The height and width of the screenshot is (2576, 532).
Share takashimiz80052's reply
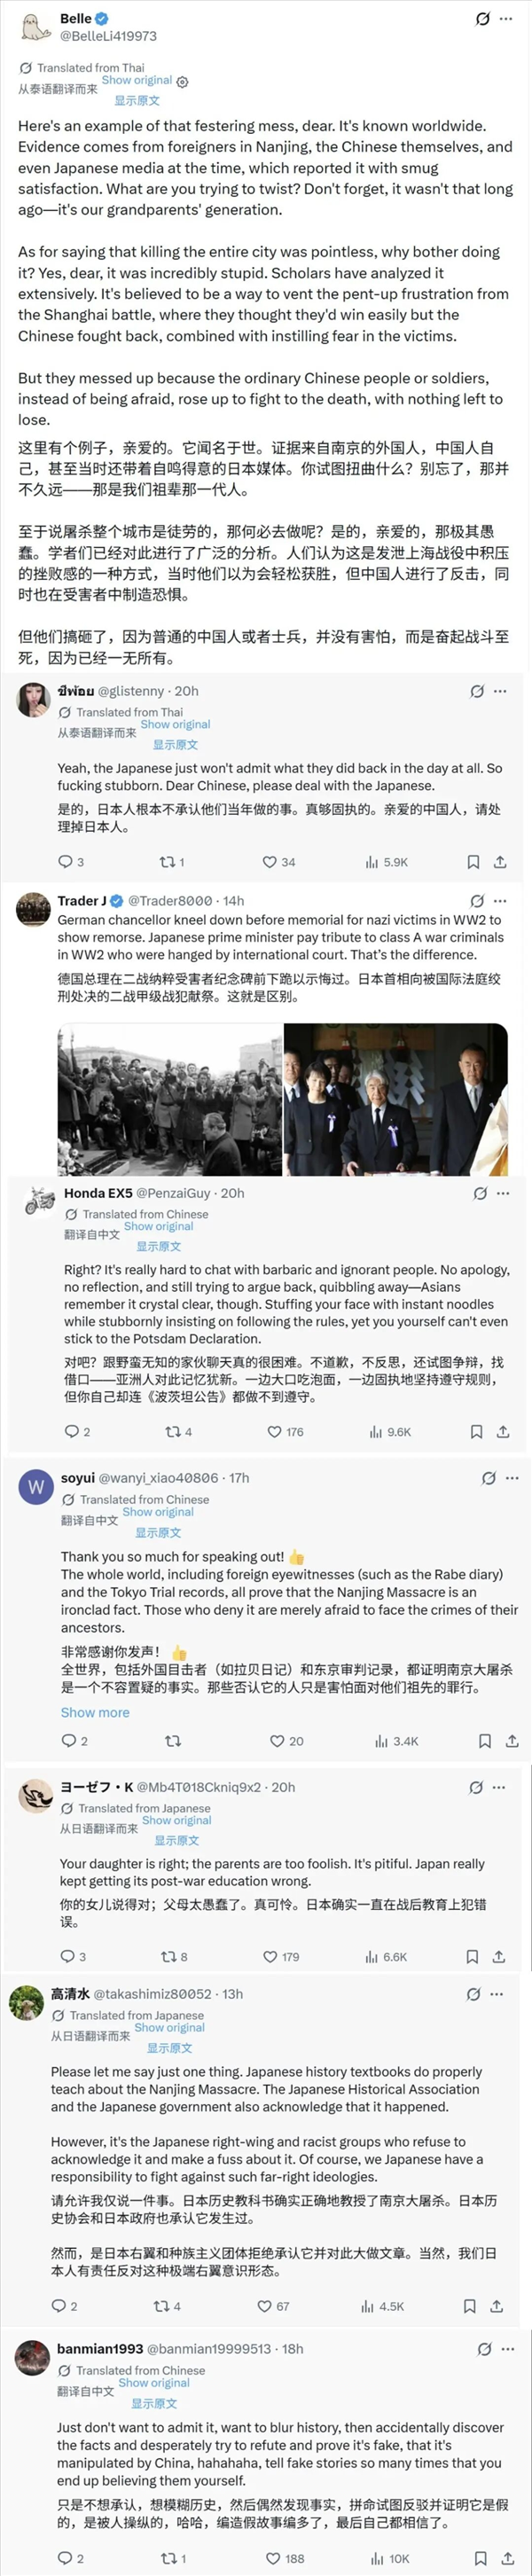pos(497,2306)
